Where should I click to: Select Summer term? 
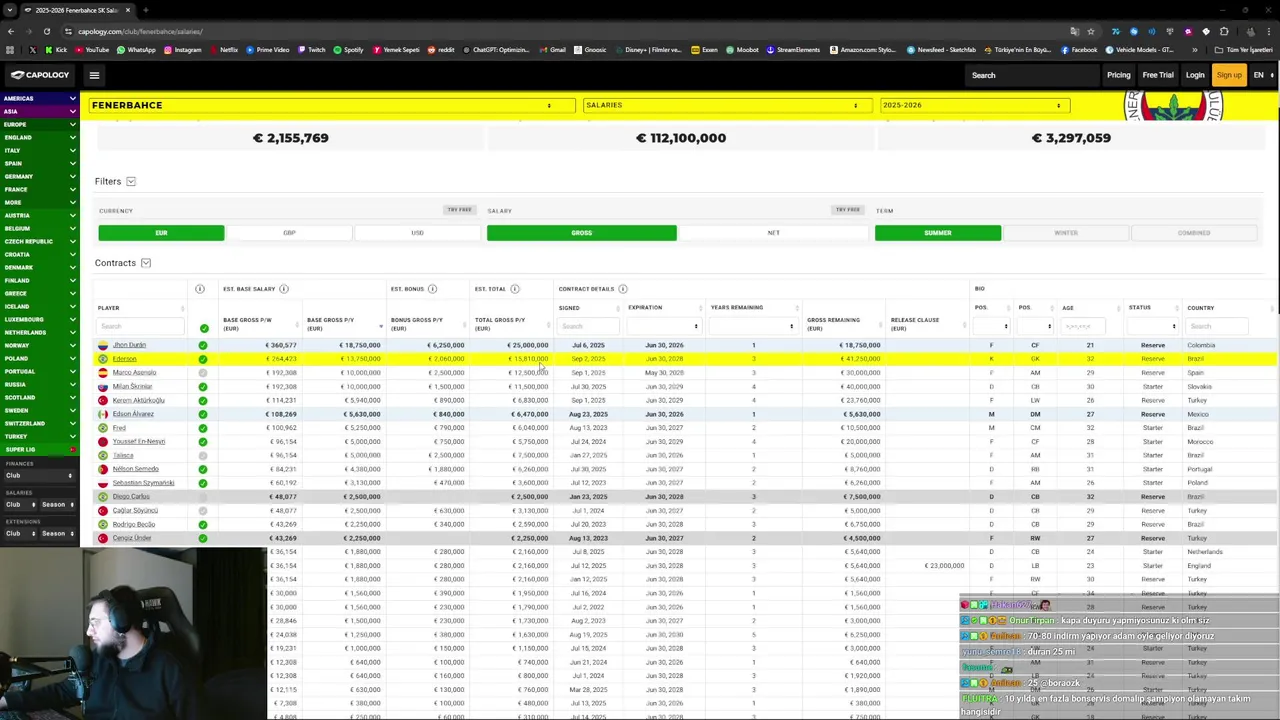click(x=937, y=233)
